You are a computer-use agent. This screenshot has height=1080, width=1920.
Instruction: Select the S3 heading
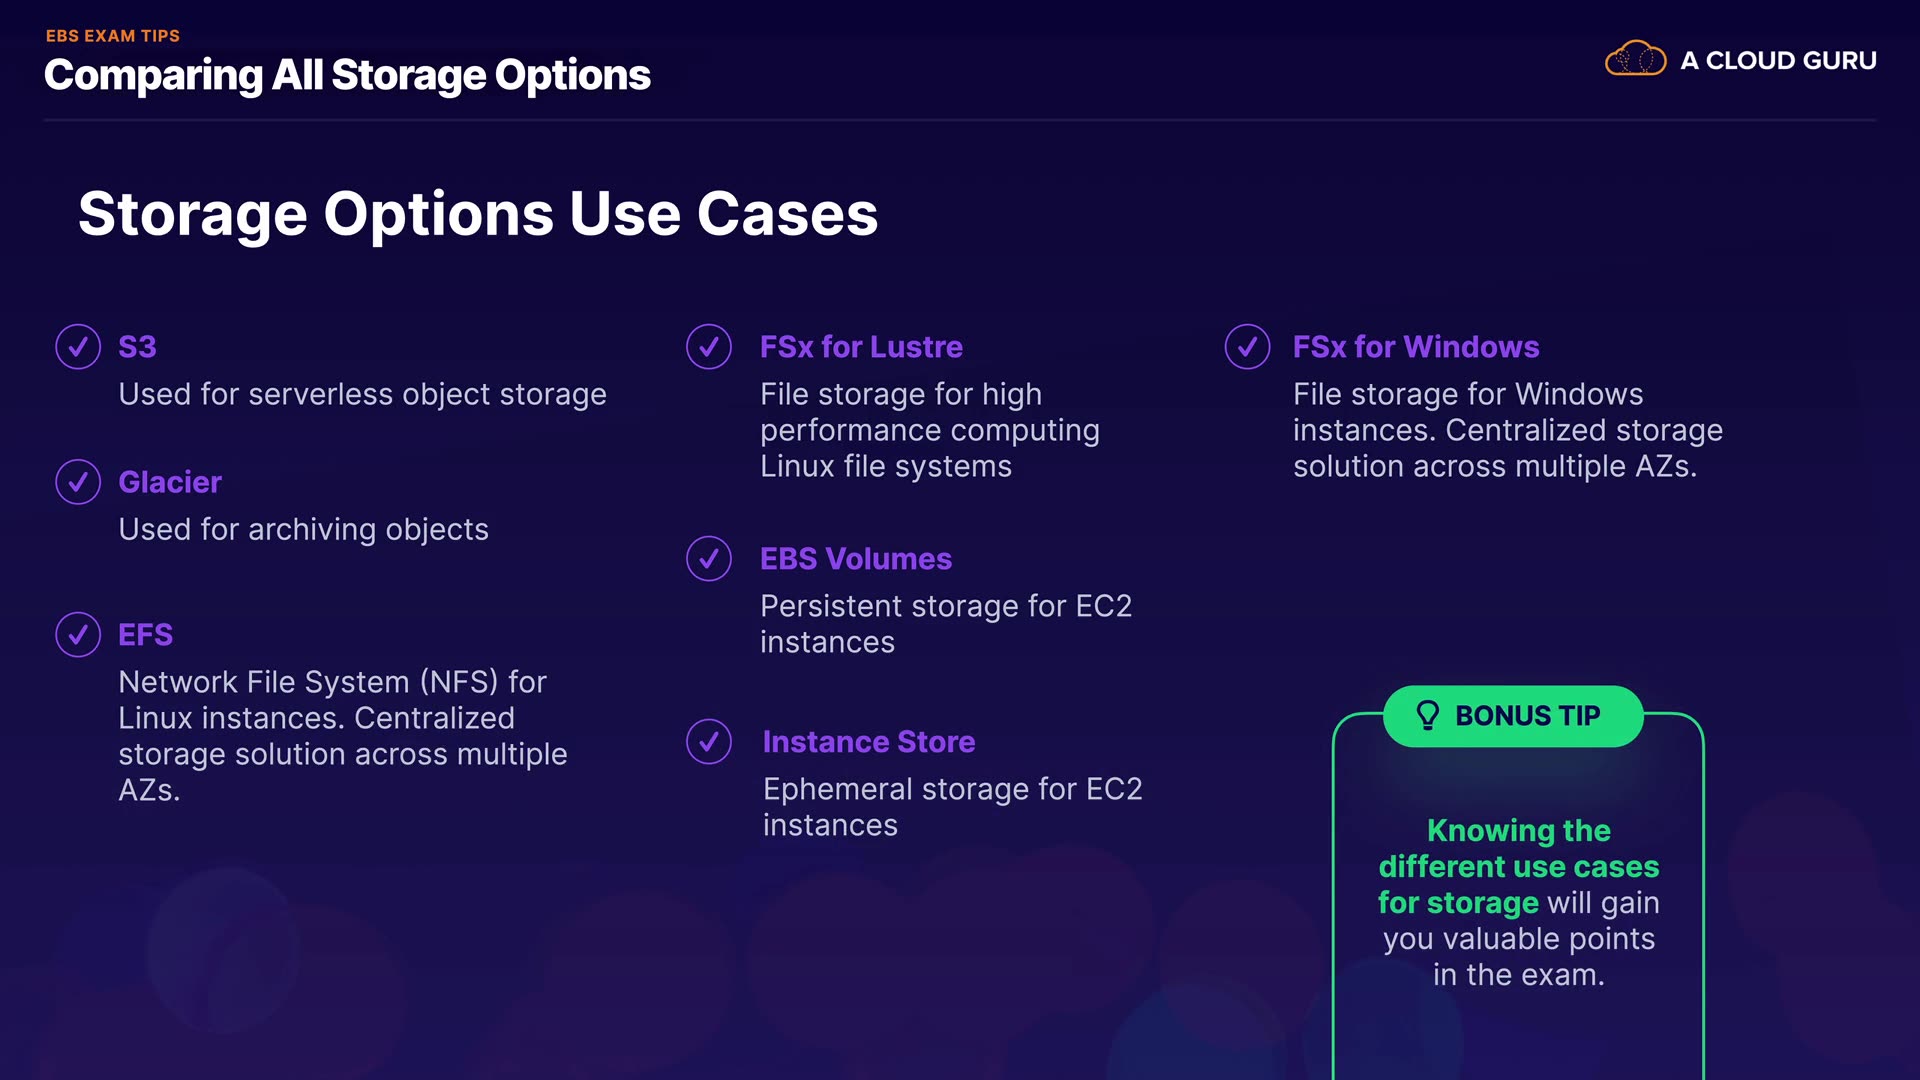137,347
